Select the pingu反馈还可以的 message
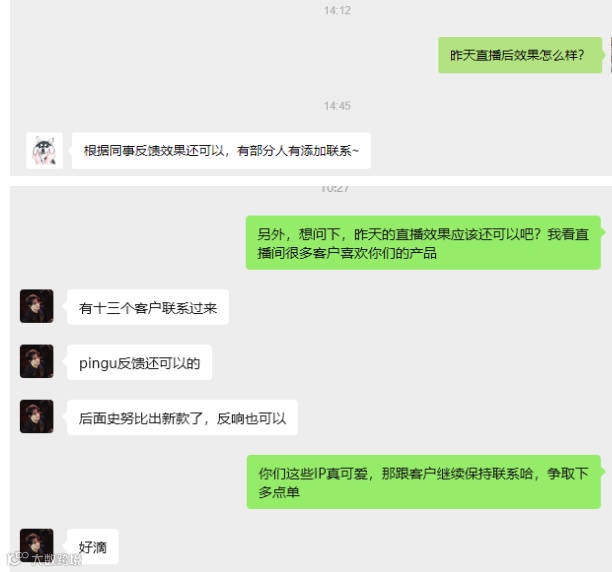This screenshot has width=612, height=572. coord(139,362)
